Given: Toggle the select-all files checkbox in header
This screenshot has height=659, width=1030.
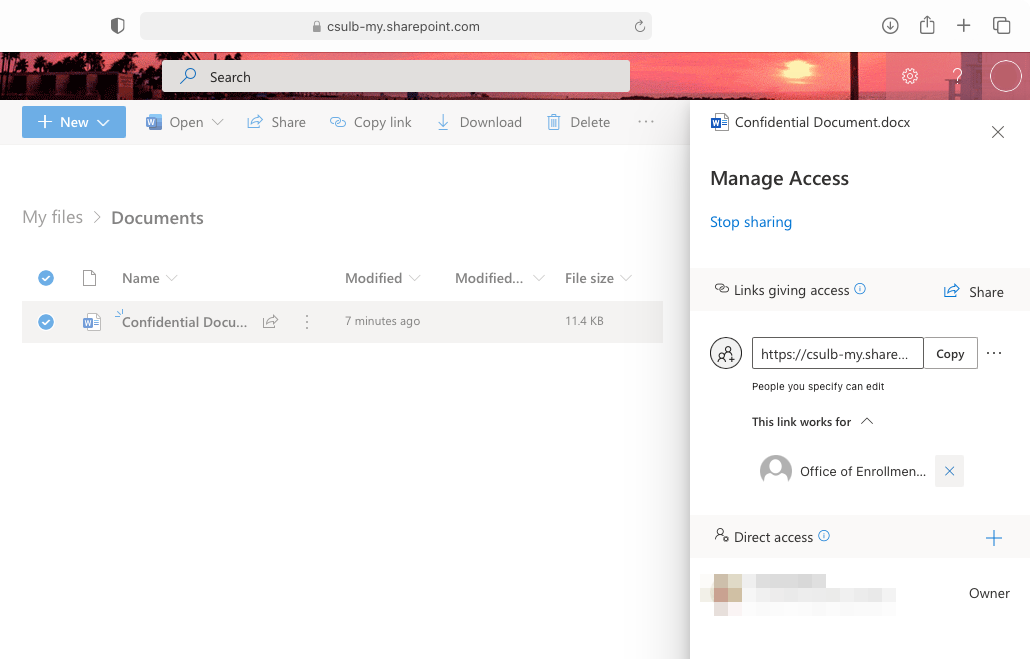Looking at the screenshot, I should [46, 278].
